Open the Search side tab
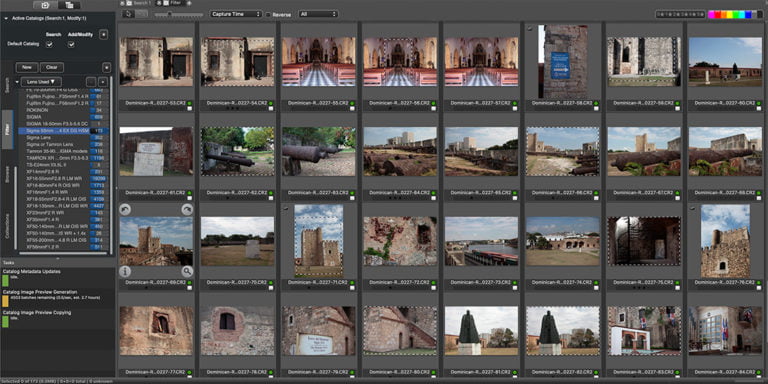 pyautogui.click(x=7, y=86)
